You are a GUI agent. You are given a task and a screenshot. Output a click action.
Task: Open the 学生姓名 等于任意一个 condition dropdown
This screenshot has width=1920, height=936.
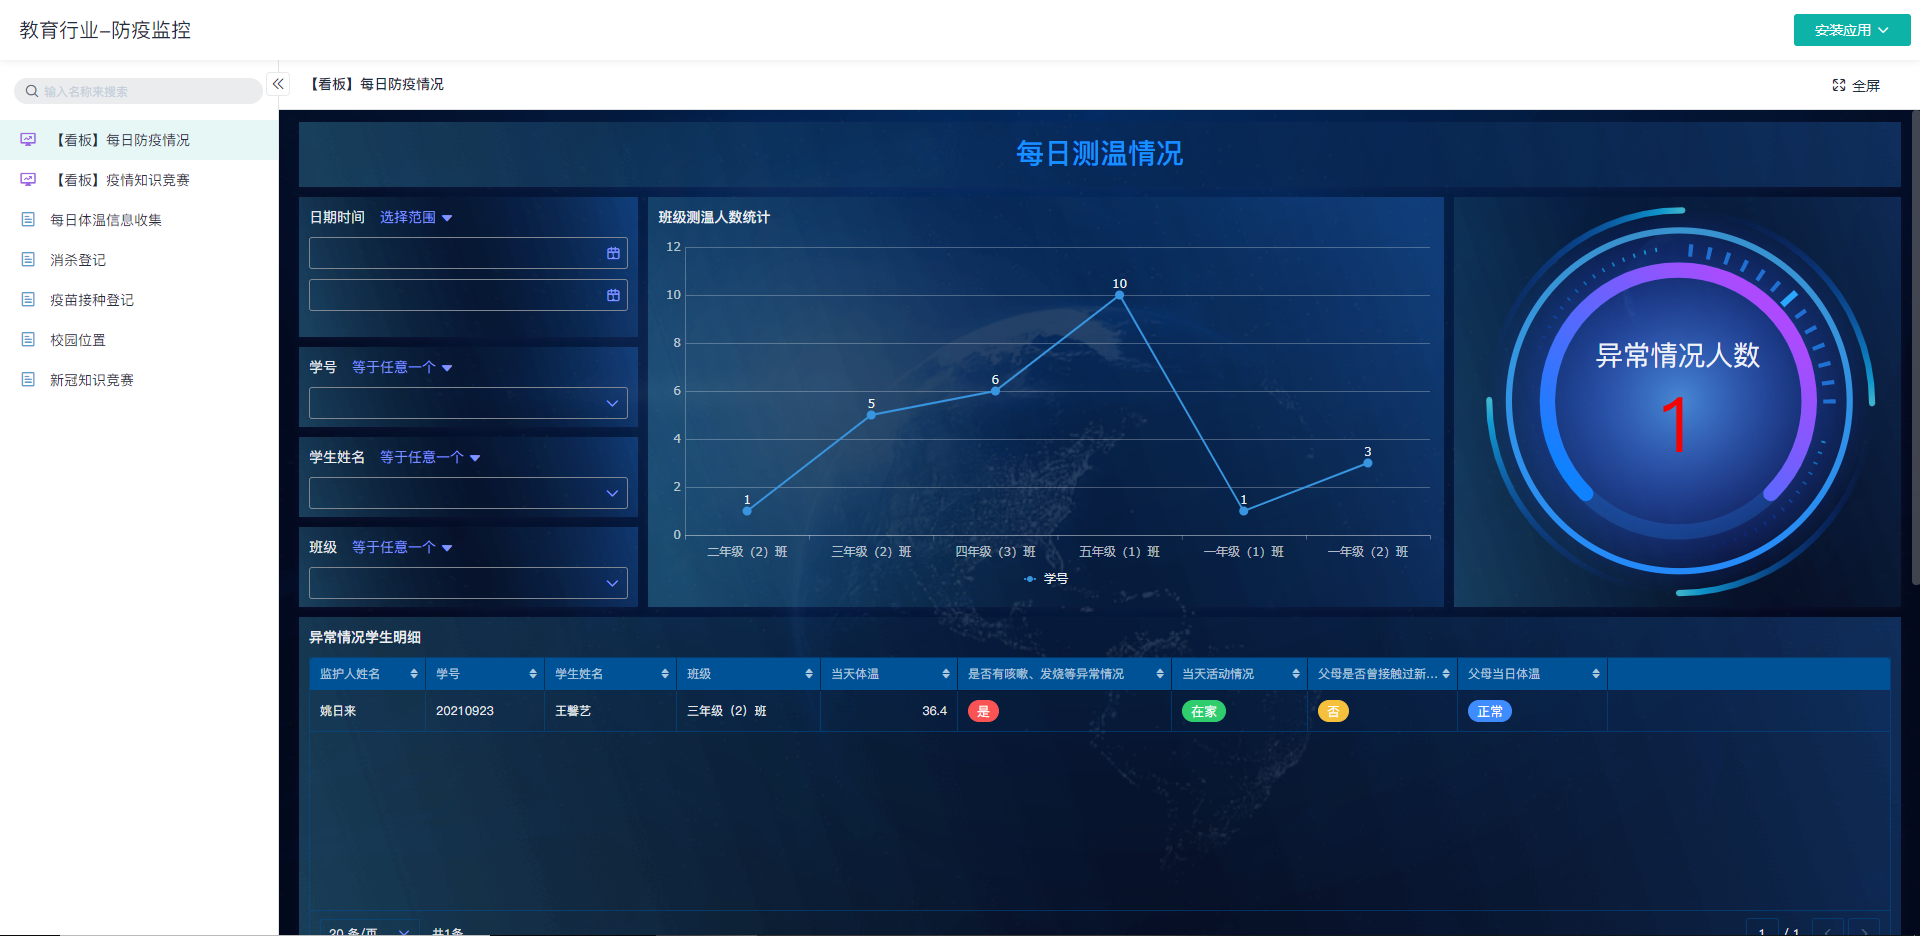click(430, 457)
